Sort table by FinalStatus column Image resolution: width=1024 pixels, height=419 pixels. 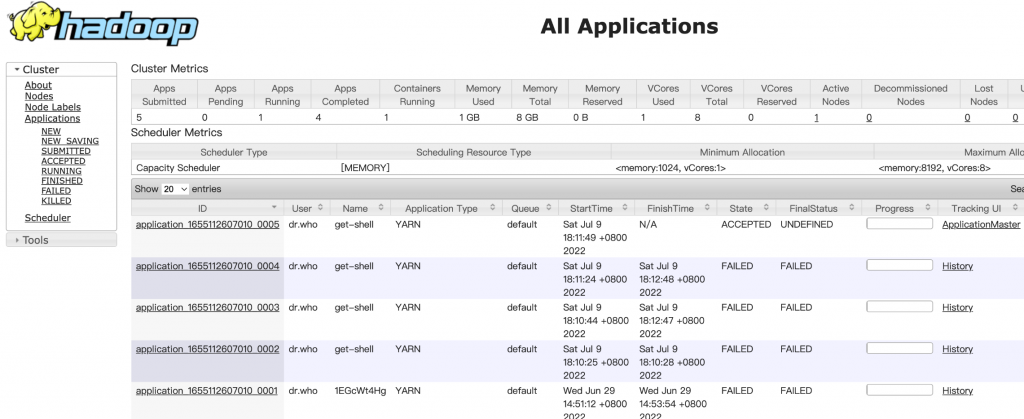click(817, 208)
